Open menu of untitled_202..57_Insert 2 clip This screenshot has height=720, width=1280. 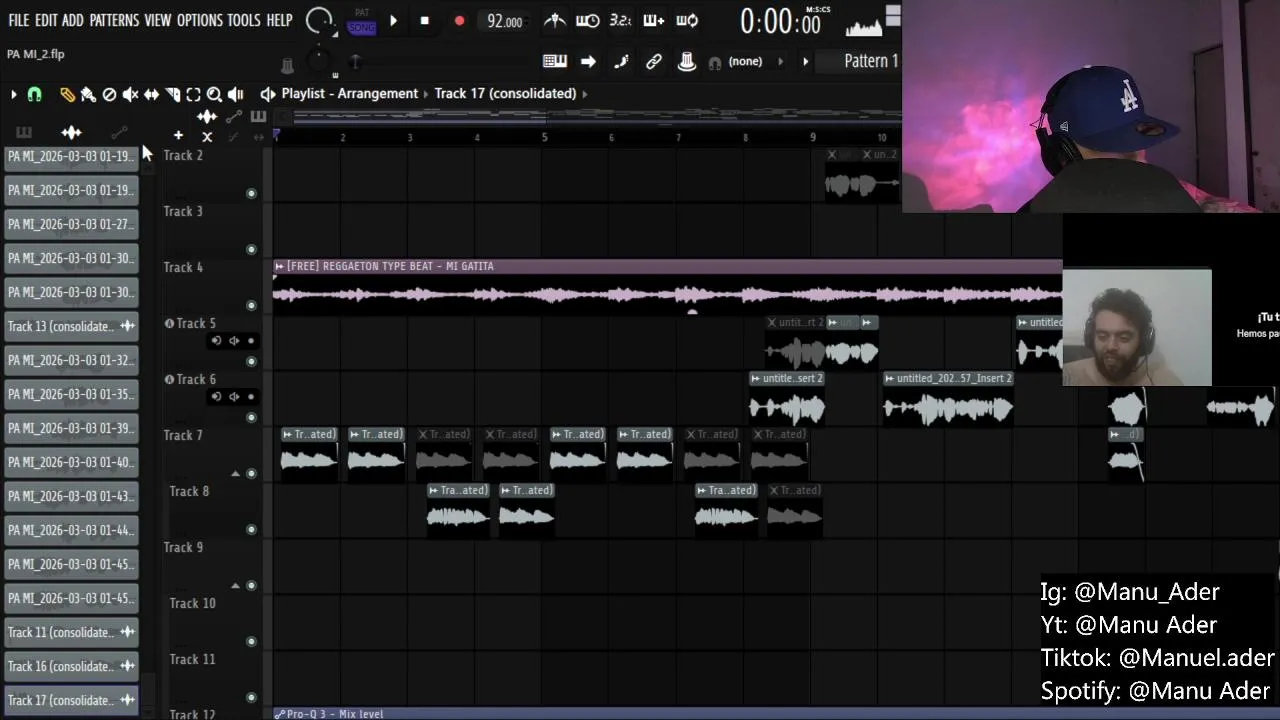(890, 378)
